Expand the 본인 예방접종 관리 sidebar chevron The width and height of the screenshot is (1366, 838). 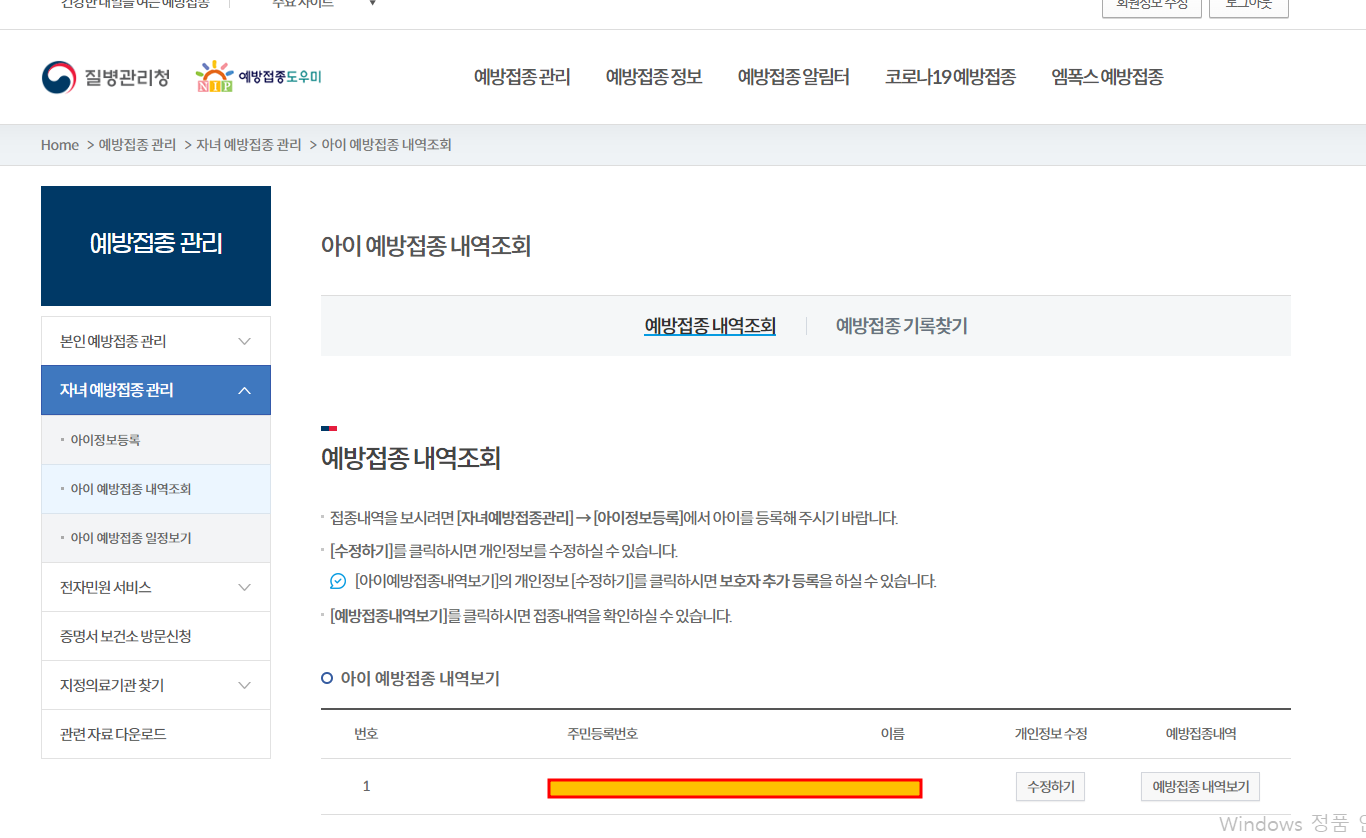click(x=245, y=341)
